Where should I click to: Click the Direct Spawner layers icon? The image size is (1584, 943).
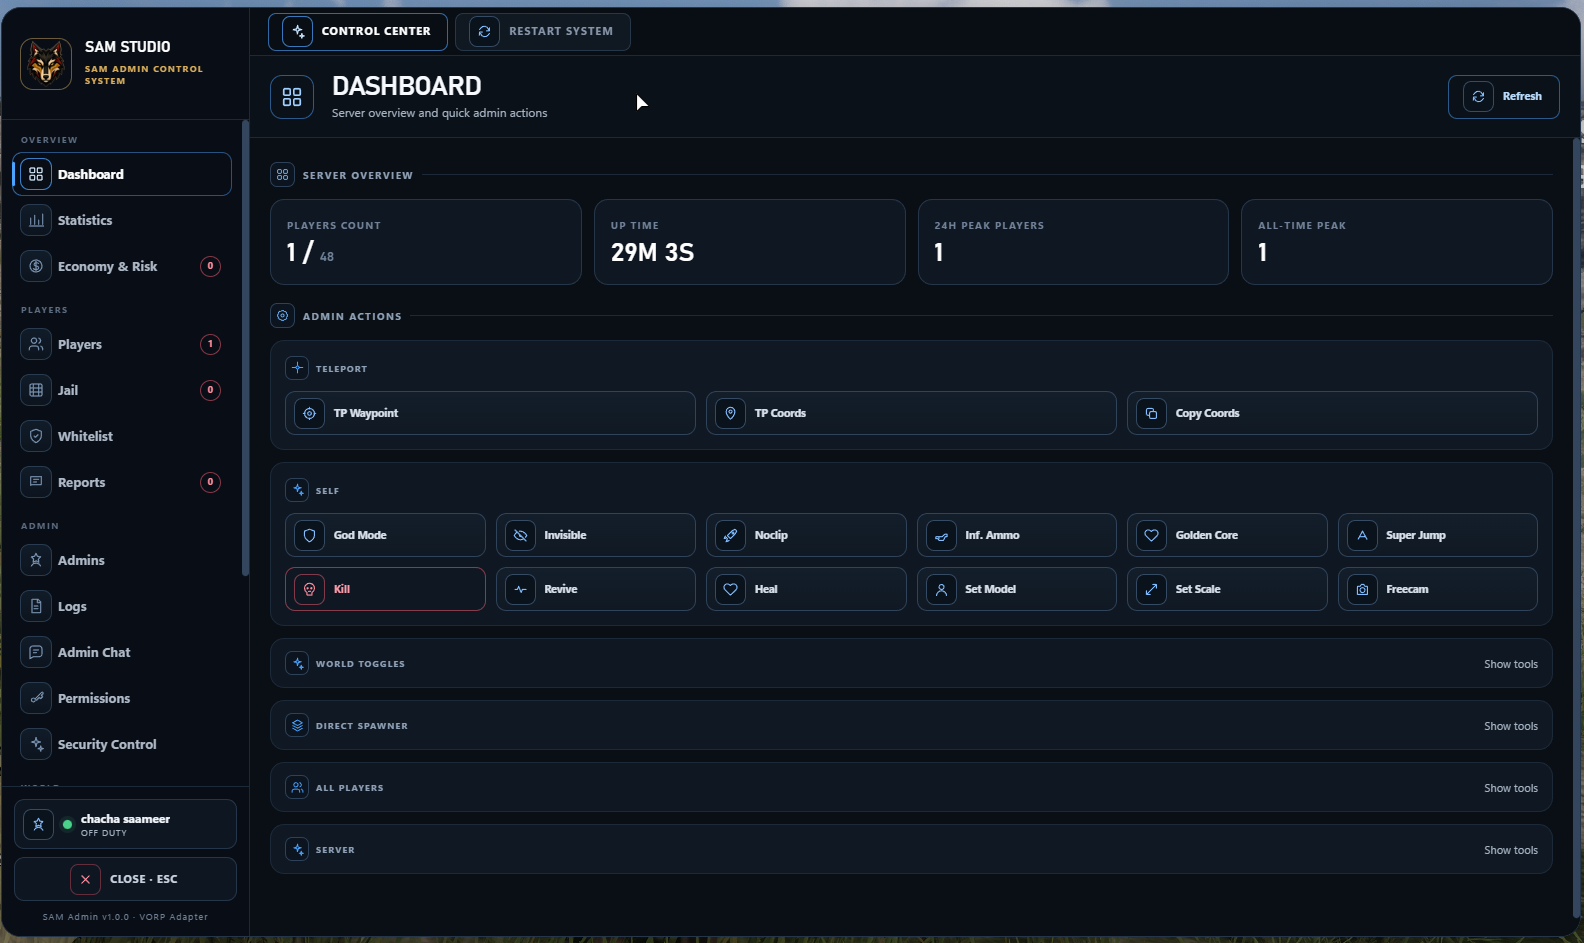pos(297,725)
